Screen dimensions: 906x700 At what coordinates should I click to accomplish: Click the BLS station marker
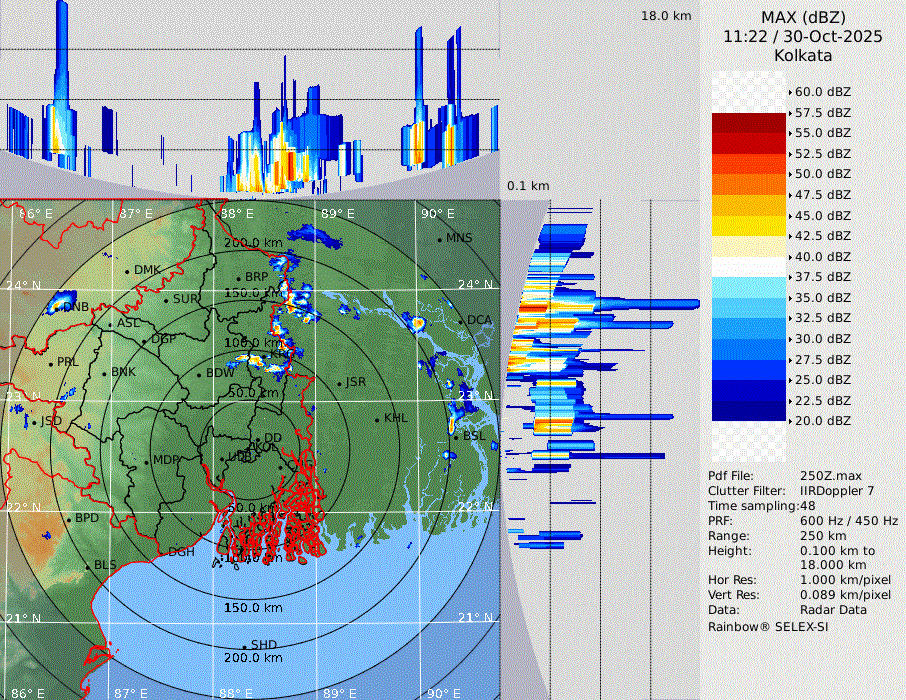pyautogui.click(x=87, y=566)
